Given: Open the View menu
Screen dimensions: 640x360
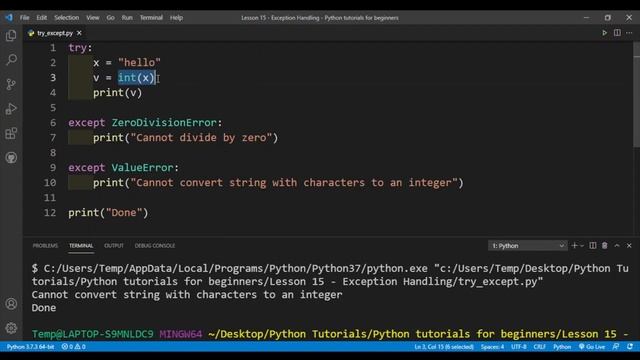Looking at the screenshot, I should [x=93, y=18].
